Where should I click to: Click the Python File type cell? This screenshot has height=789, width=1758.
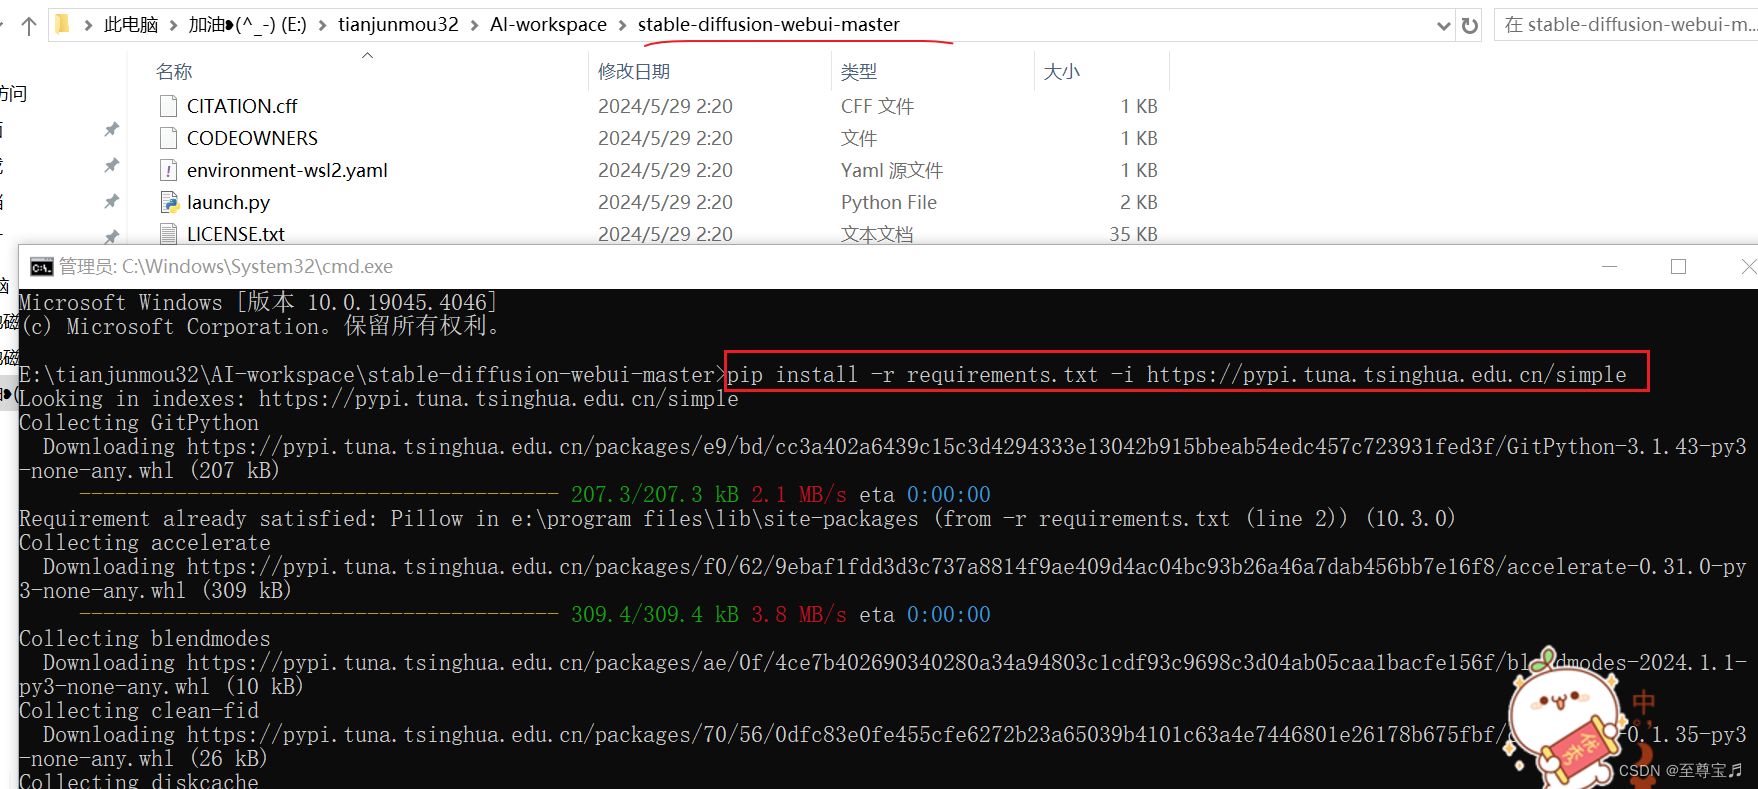(x=889, y=202)
